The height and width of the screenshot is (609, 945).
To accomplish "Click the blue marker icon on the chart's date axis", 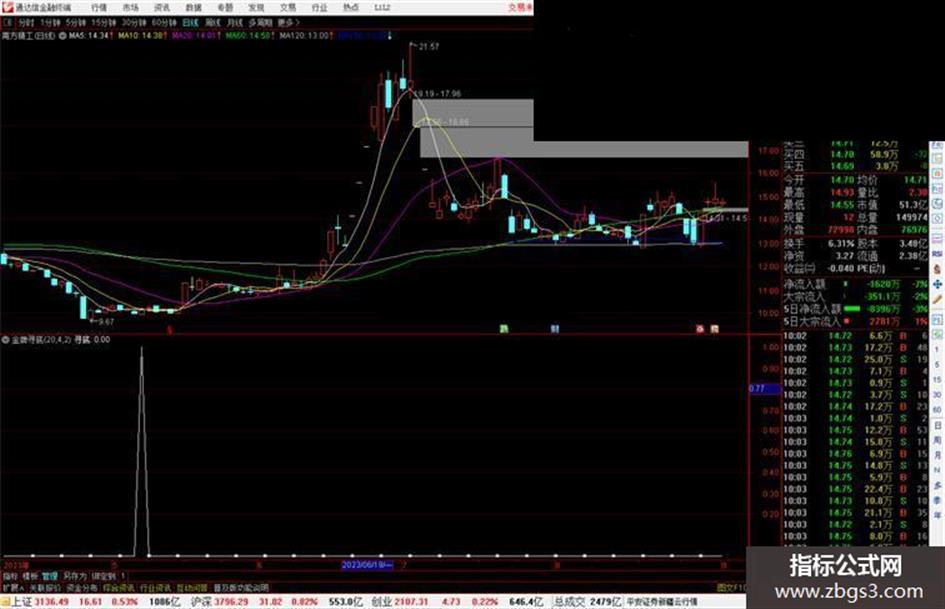I will (555, 329).
